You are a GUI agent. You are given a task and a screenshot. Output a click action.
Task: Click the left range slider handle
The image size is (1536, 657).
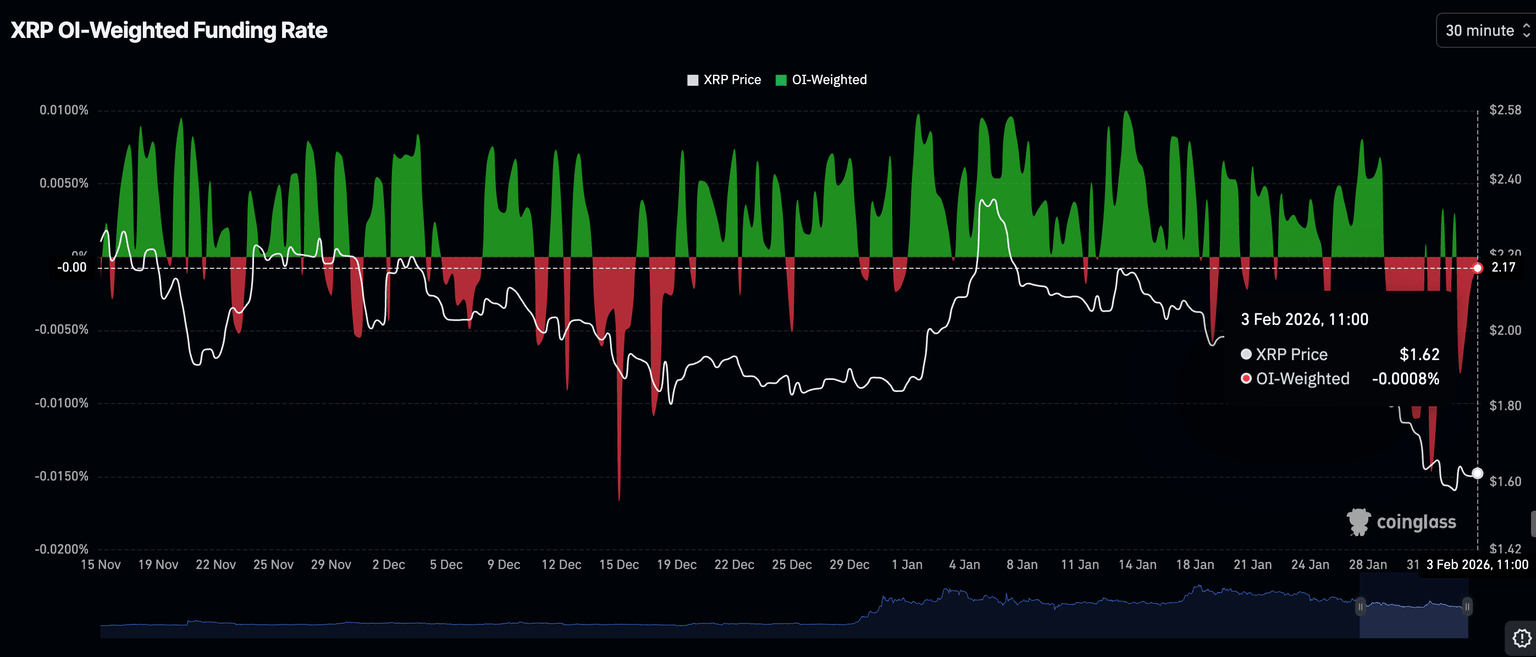(1360, 606)
